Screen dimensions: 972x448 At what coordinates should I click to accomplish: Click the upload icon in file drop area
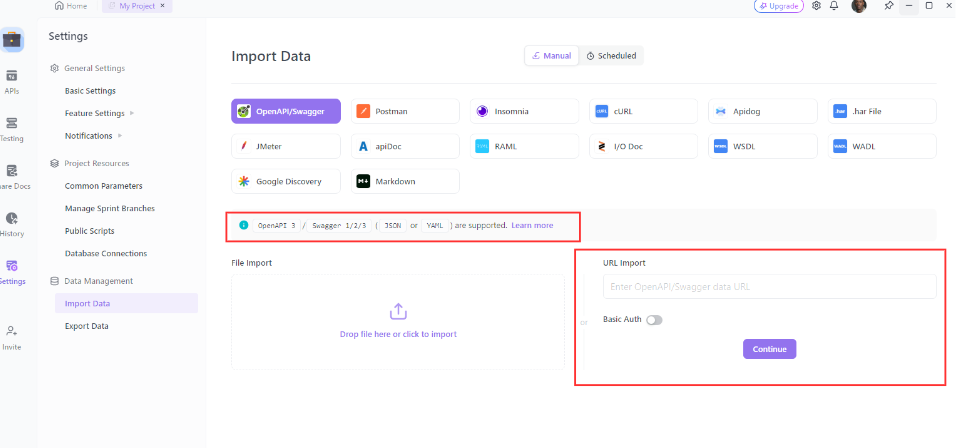pos(398,312)
